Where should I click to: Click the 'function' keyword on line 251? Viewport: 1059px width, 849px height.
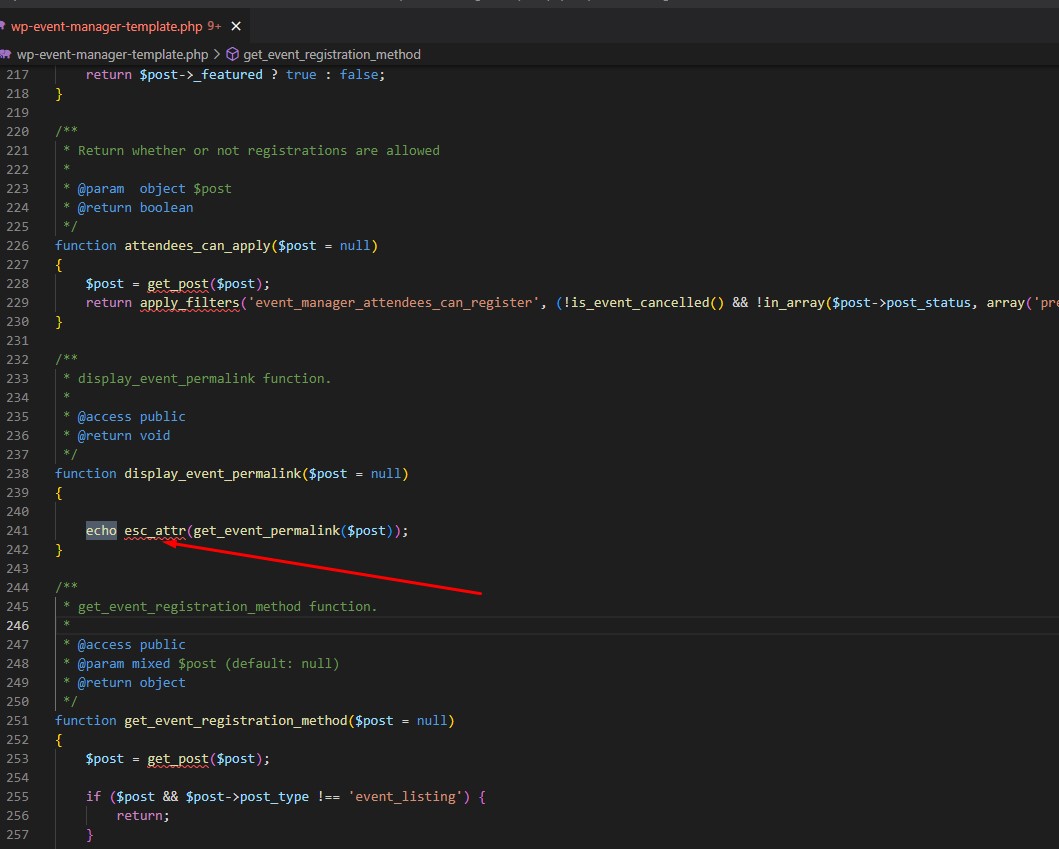[86, 721]
